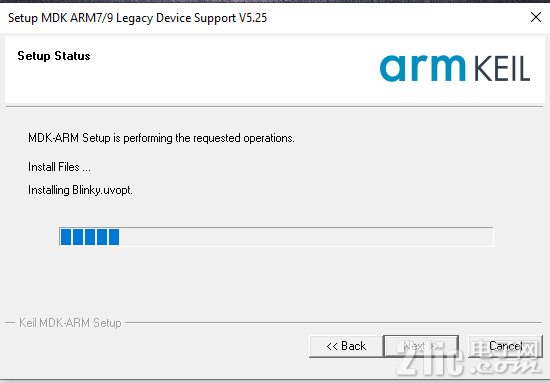
Task: Click the blue filled progress bar segments
Action: [x=90, y=237]
